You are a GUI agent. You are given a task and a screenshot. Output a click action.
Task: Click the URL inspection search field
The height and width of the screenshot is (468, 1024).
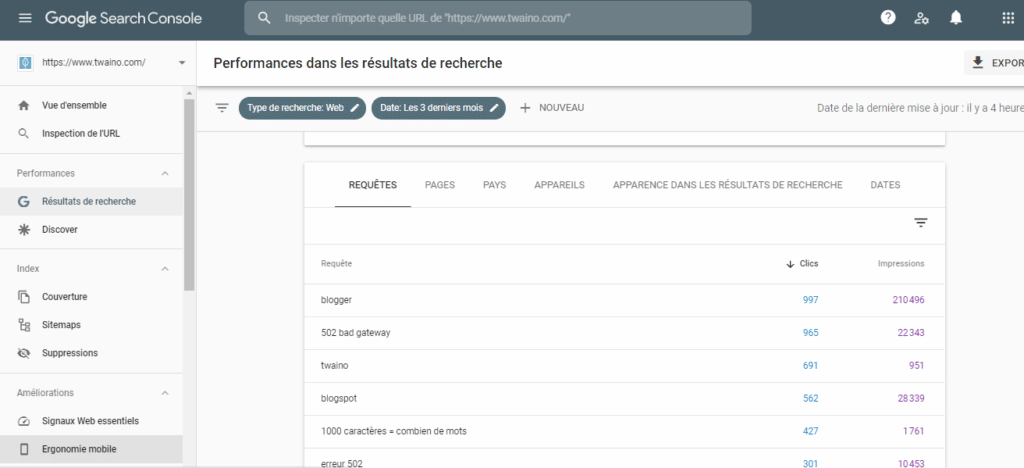point(500,18)
